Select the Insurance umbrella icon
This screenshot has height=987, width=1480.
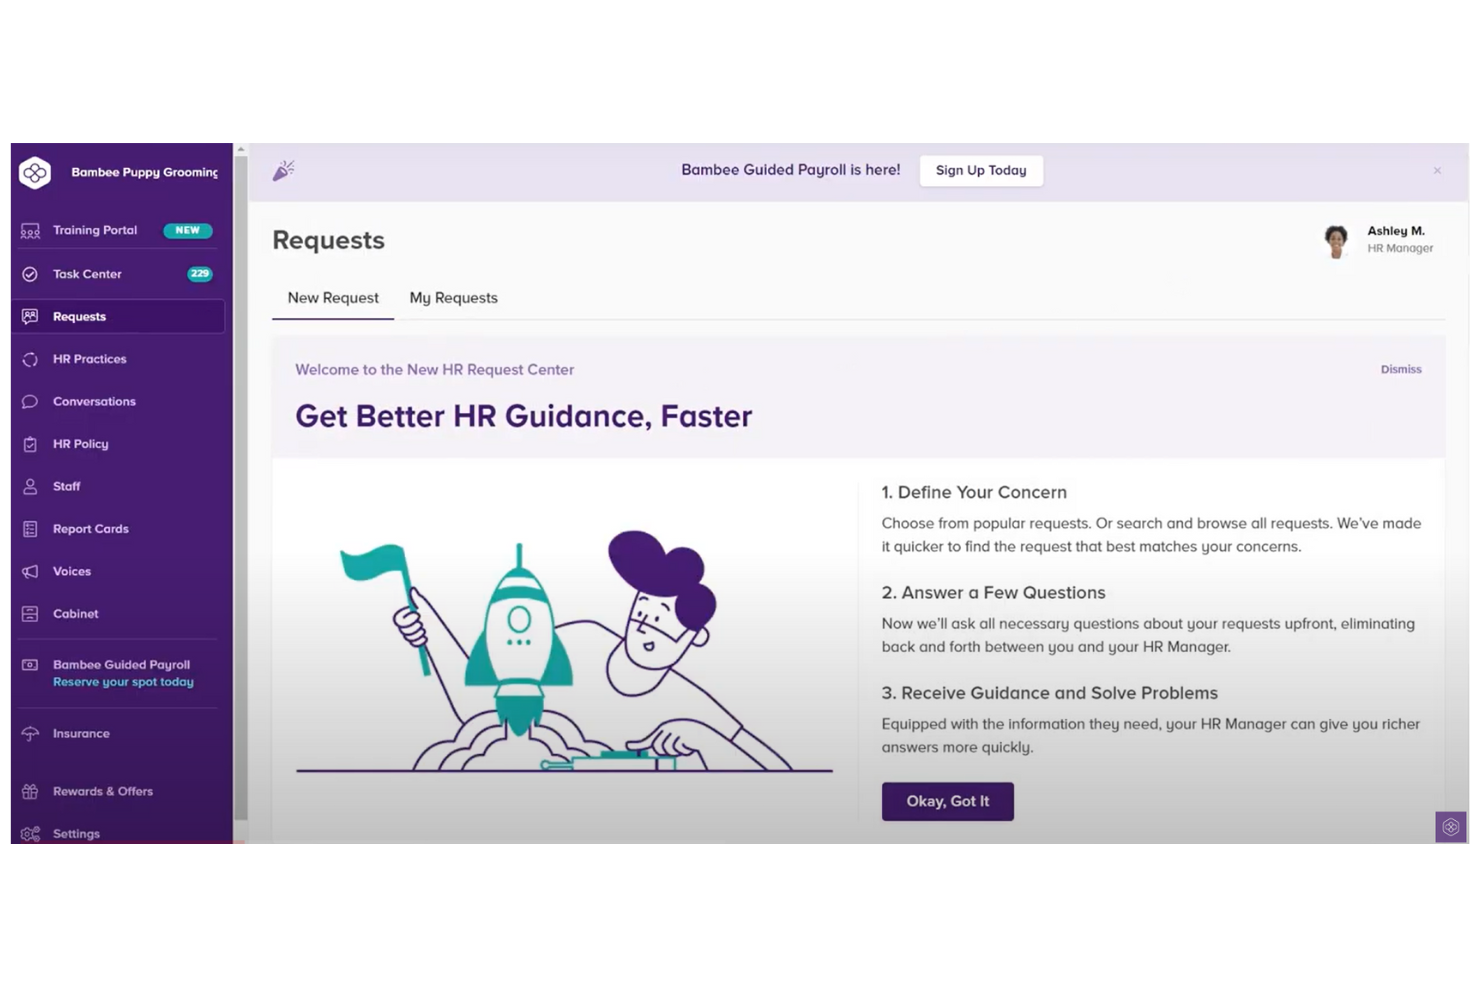tap(30, 733)
